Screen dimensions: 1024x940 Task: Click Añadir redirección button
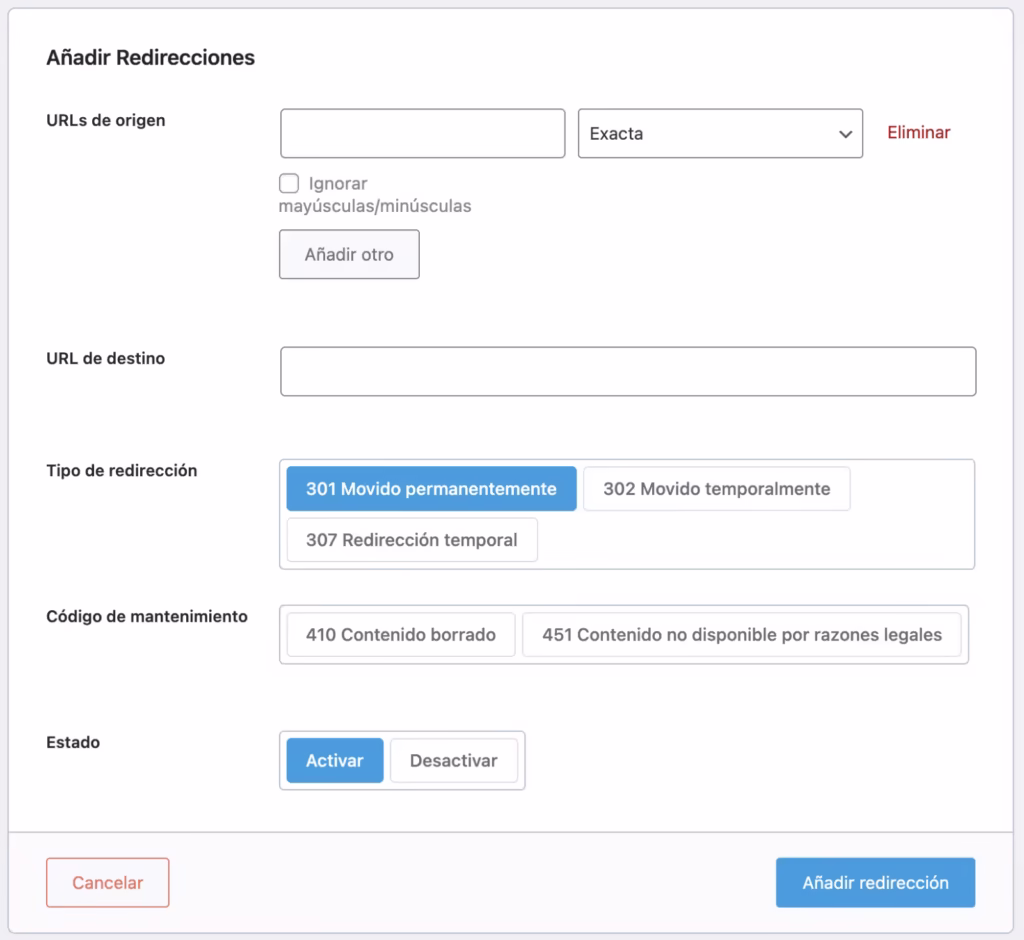[876, 883]
